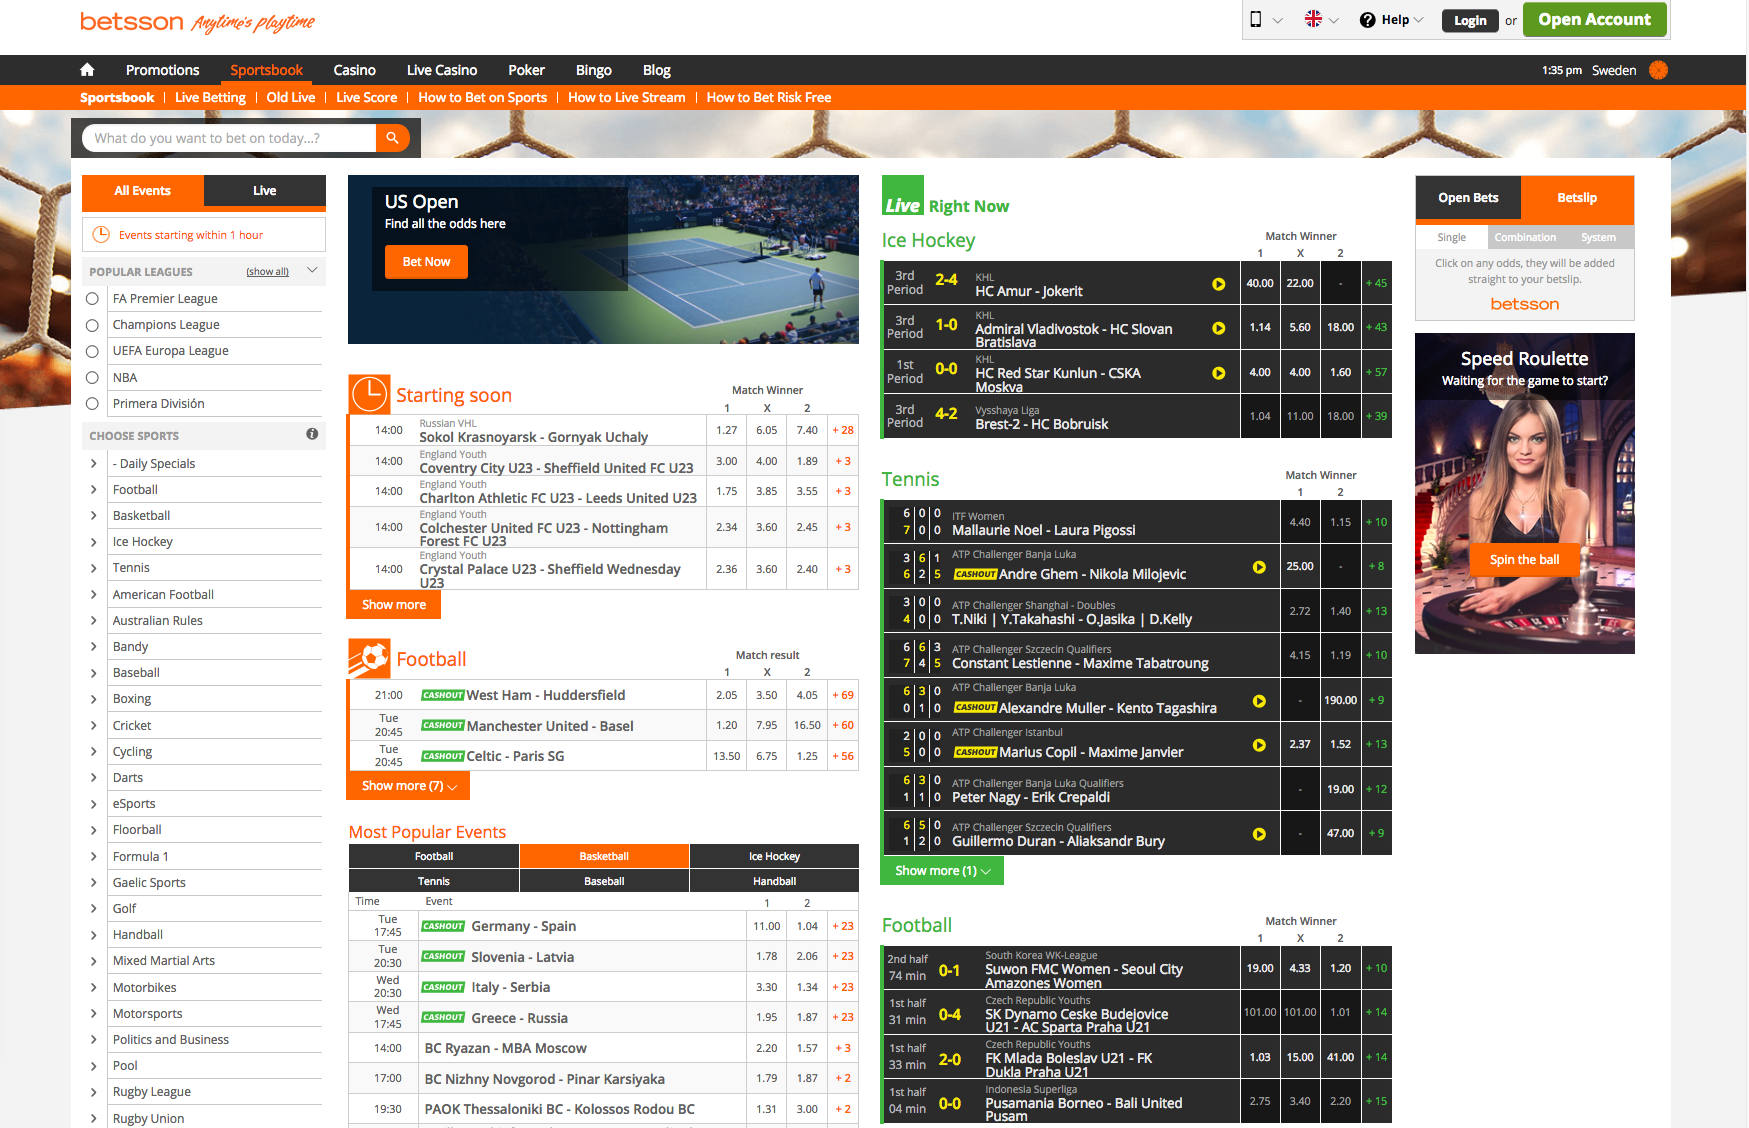Click Bet Now on US Open banner
1749x1128 pixels.
click(x=426, y=262)
